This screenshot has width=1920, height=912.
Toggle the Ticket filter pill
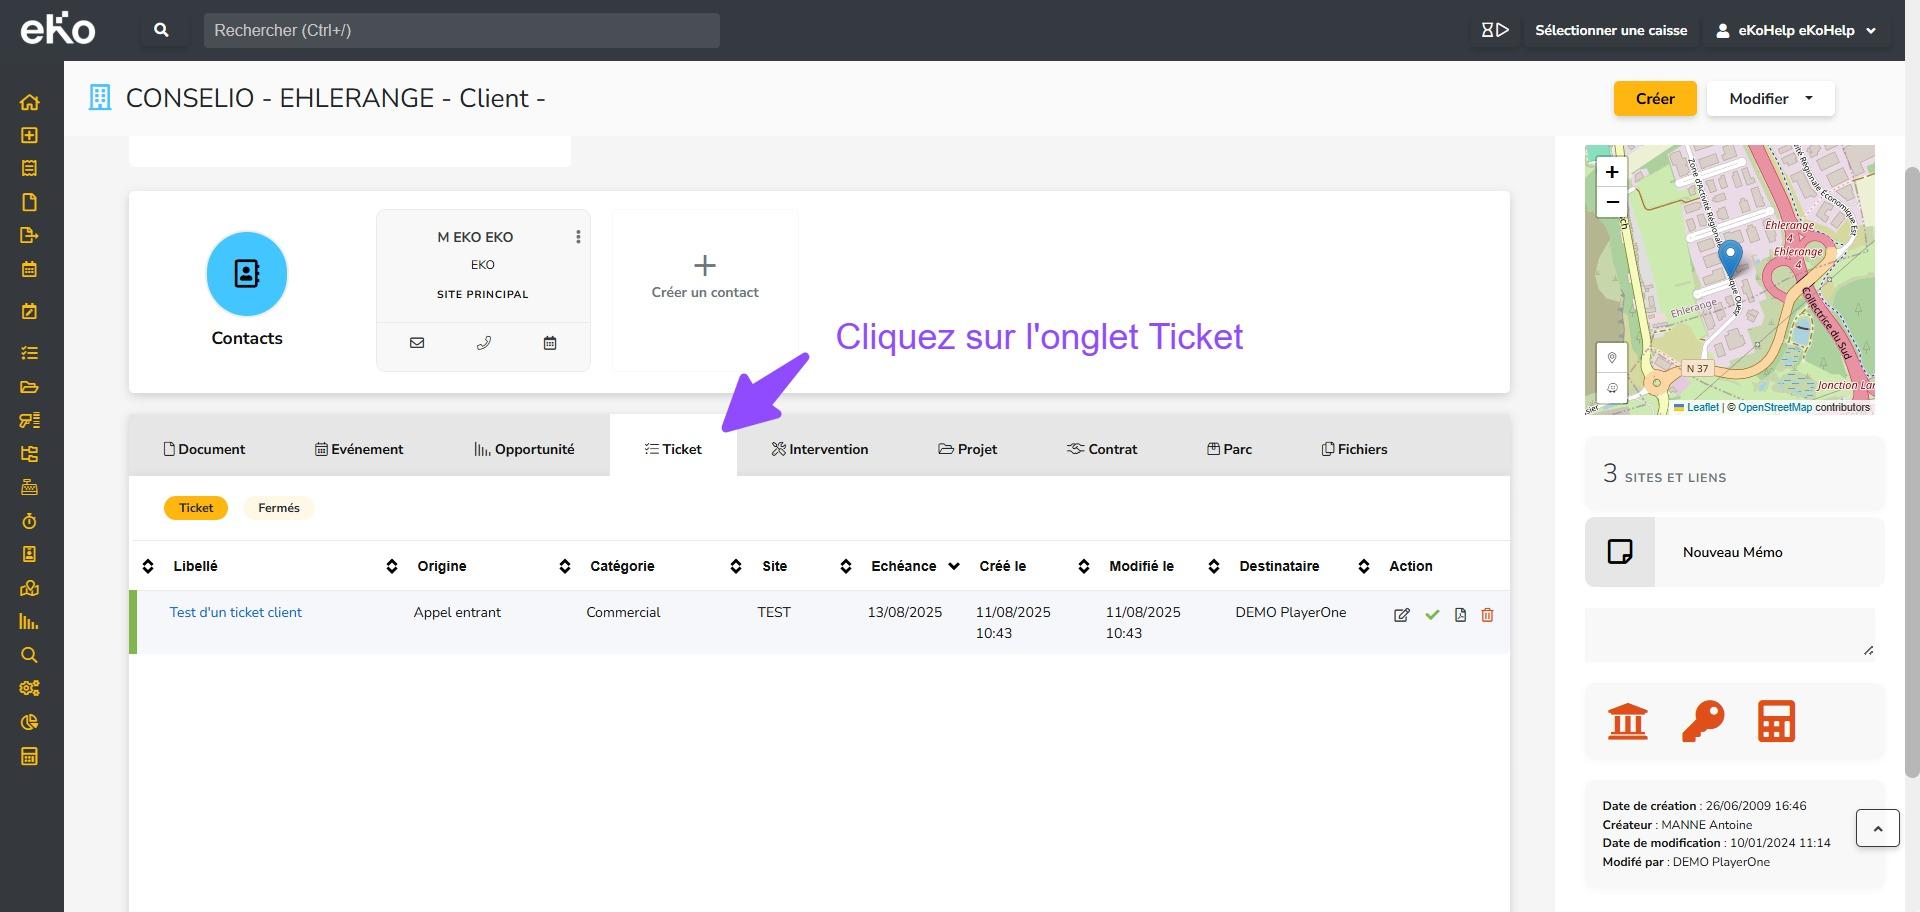(196, 508)
